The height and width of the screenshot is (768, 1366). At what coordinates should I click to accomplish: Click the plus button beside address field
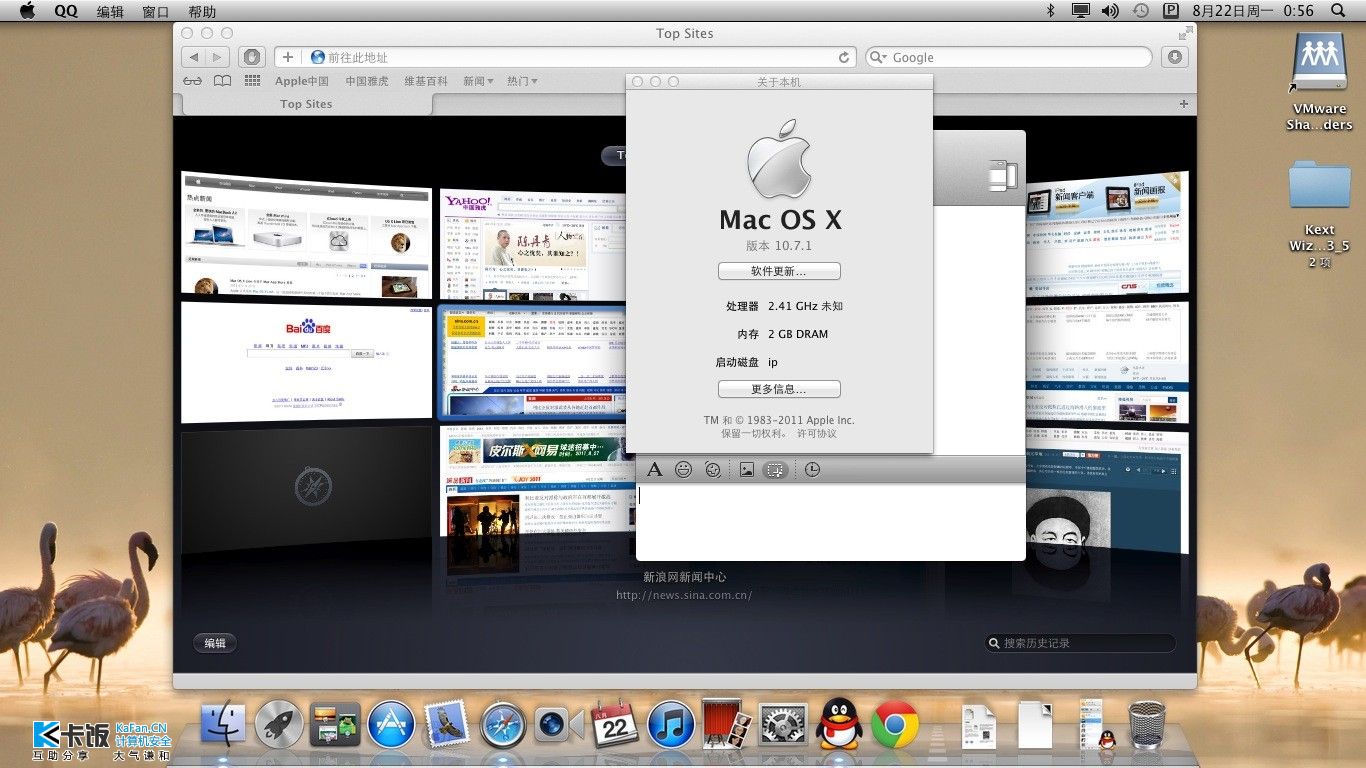(x=288, y=58)
